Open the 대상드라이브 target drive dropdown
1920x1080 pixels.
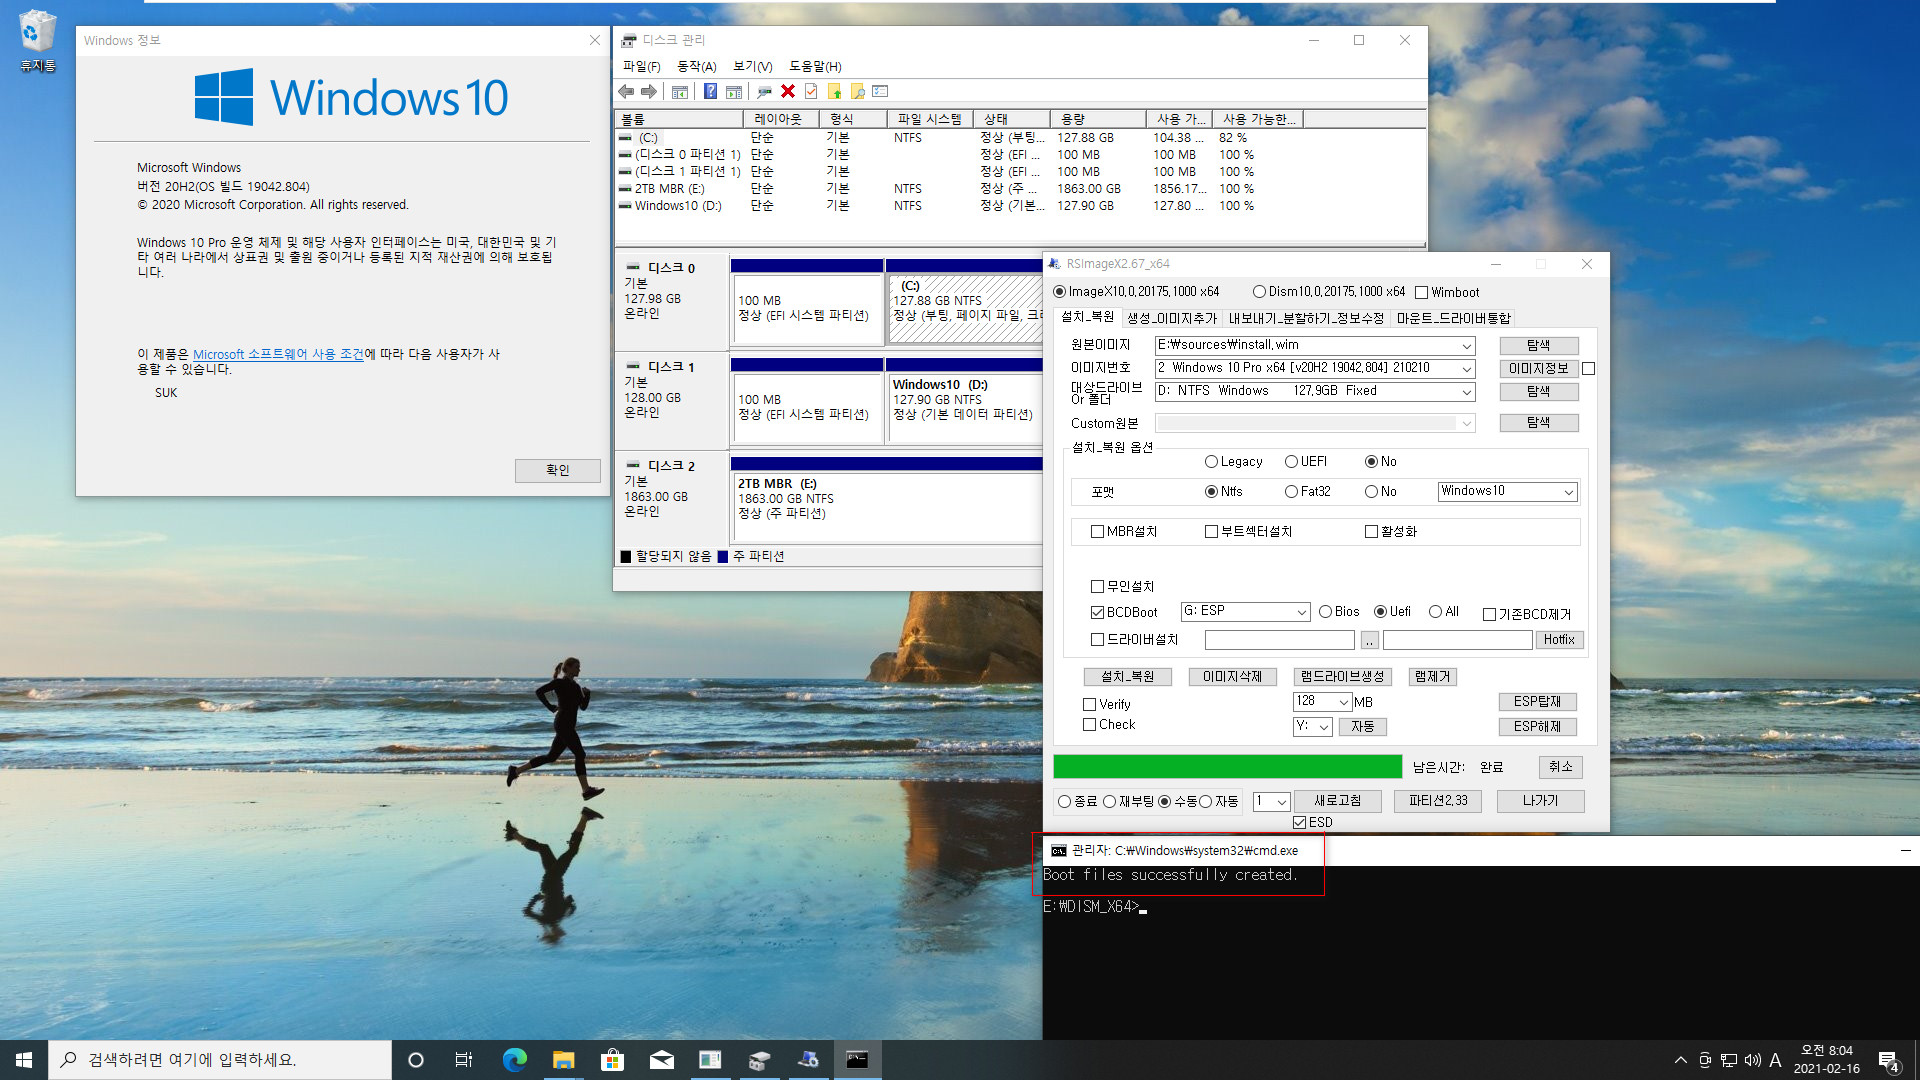(1466, 391)
